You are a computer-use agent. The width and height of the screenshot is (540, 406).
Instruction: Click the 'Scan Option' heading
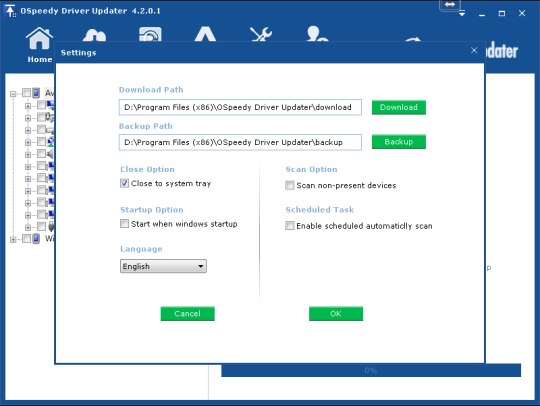coord(311,169)
